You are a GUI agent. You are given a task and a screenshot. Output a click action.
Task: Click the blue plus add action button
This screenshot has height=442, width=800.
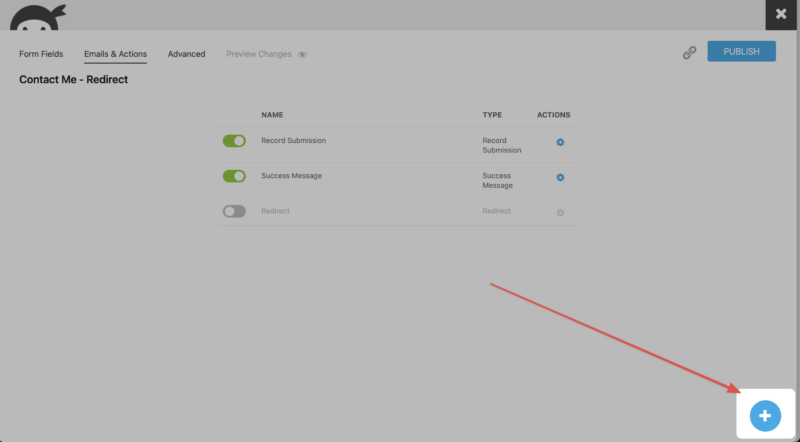(765, 415)
